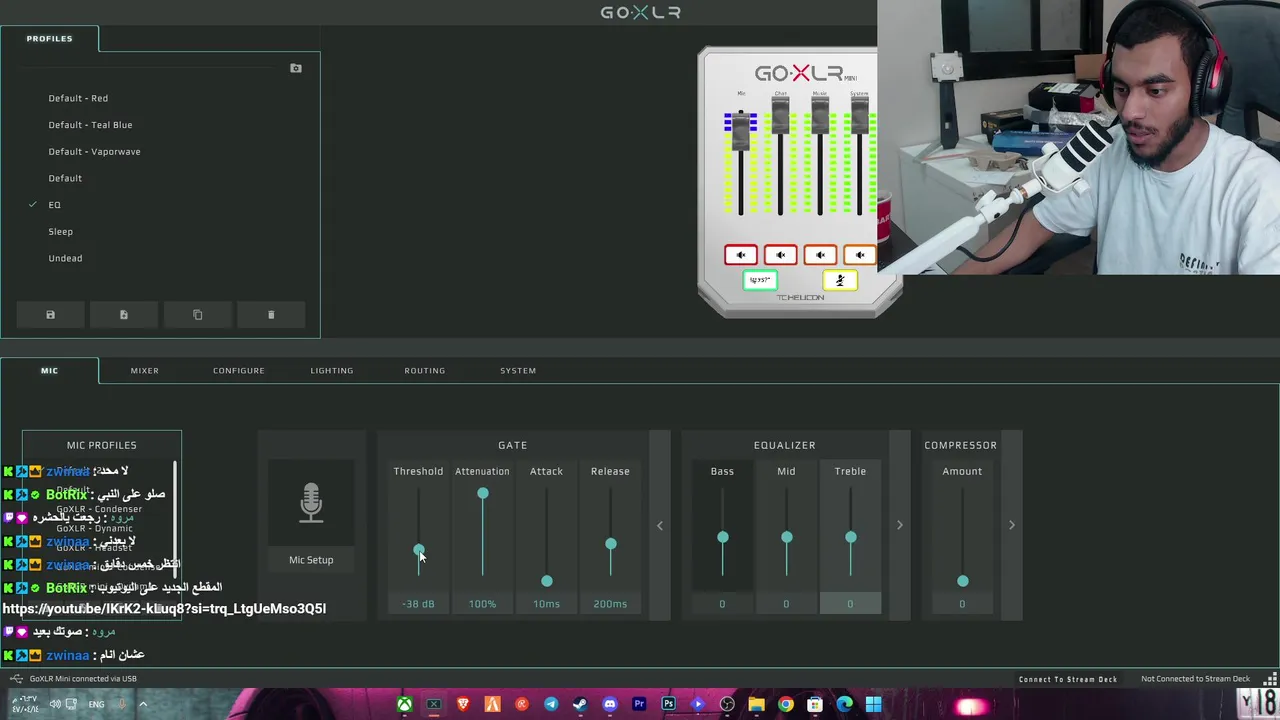Click the Threshold value -38 dB field
Viewport: 1280px width, 720px height.
pyautogui.click(x=418, y=604)
